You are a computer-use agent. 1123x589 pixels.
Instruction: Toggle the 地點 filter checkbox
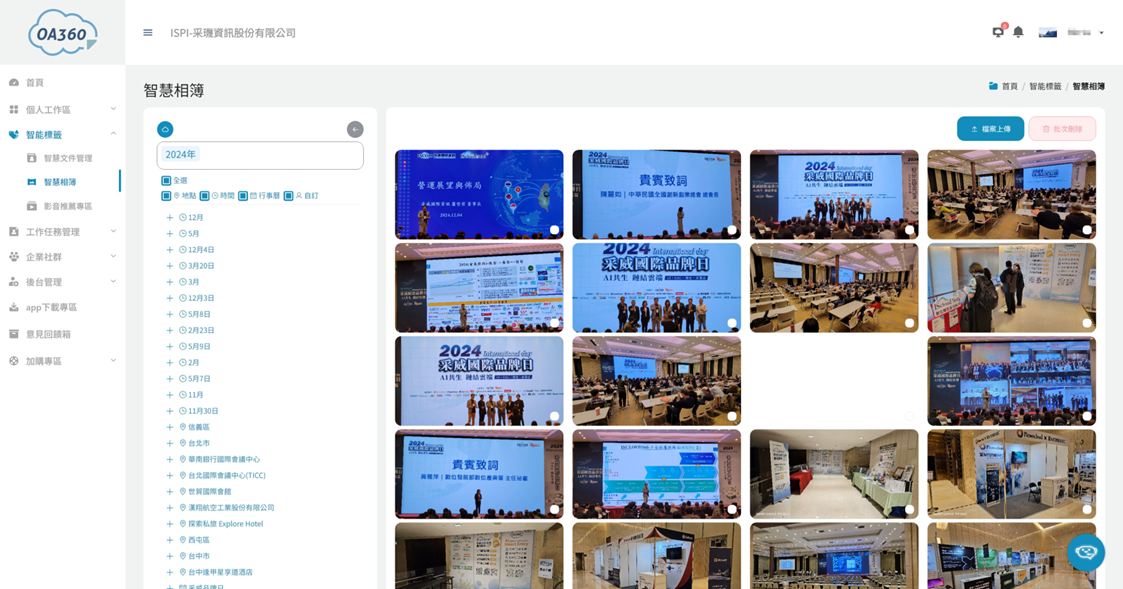(165, 196)
